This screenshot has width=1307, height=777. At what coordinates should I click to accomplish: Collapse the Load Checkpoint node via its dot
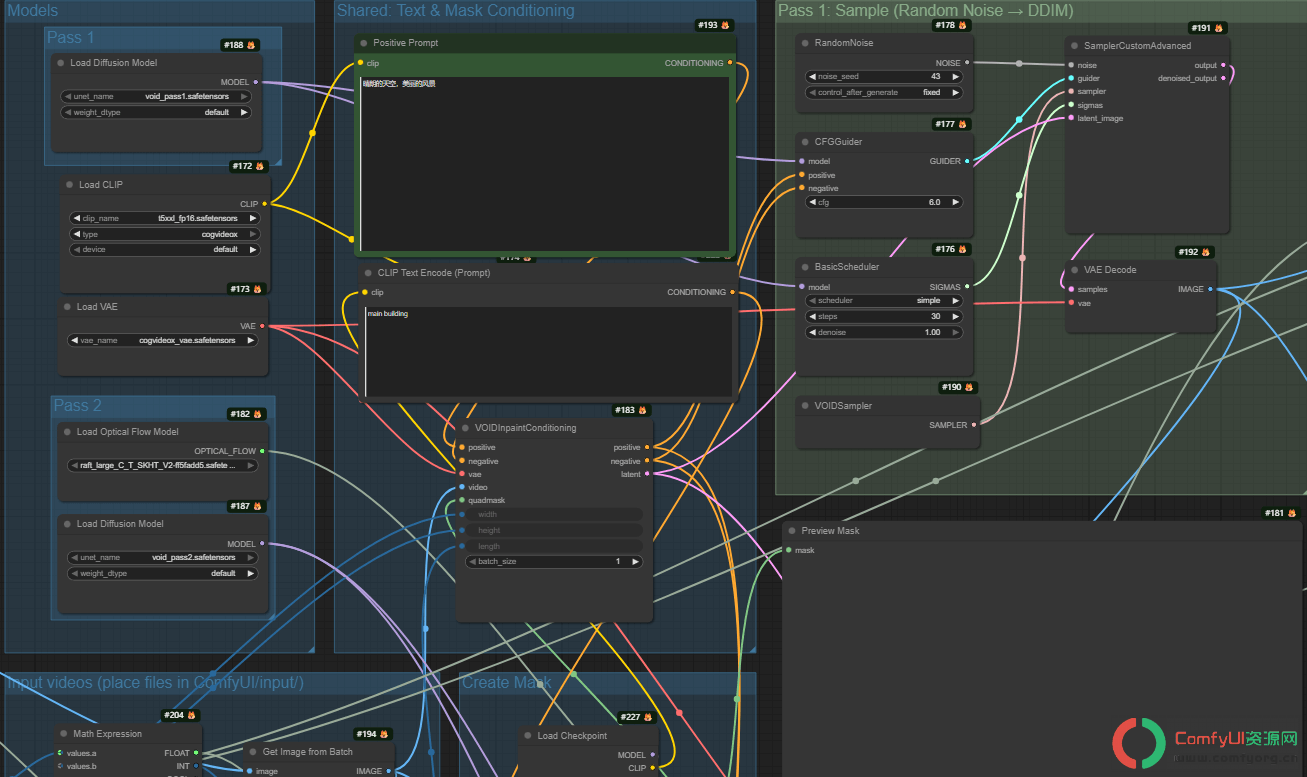pyautogui.click(x=526, y=736)
